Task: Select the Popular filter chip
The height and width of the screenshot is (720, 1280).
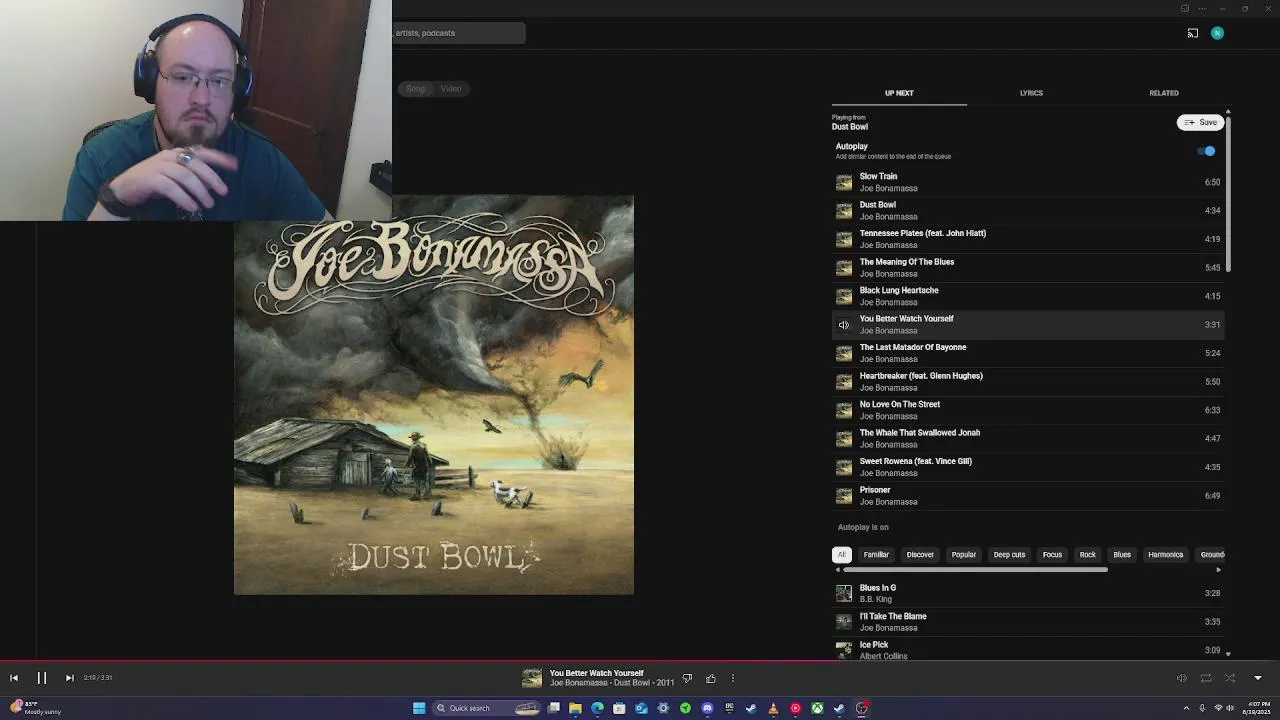Action: [964, 555]
